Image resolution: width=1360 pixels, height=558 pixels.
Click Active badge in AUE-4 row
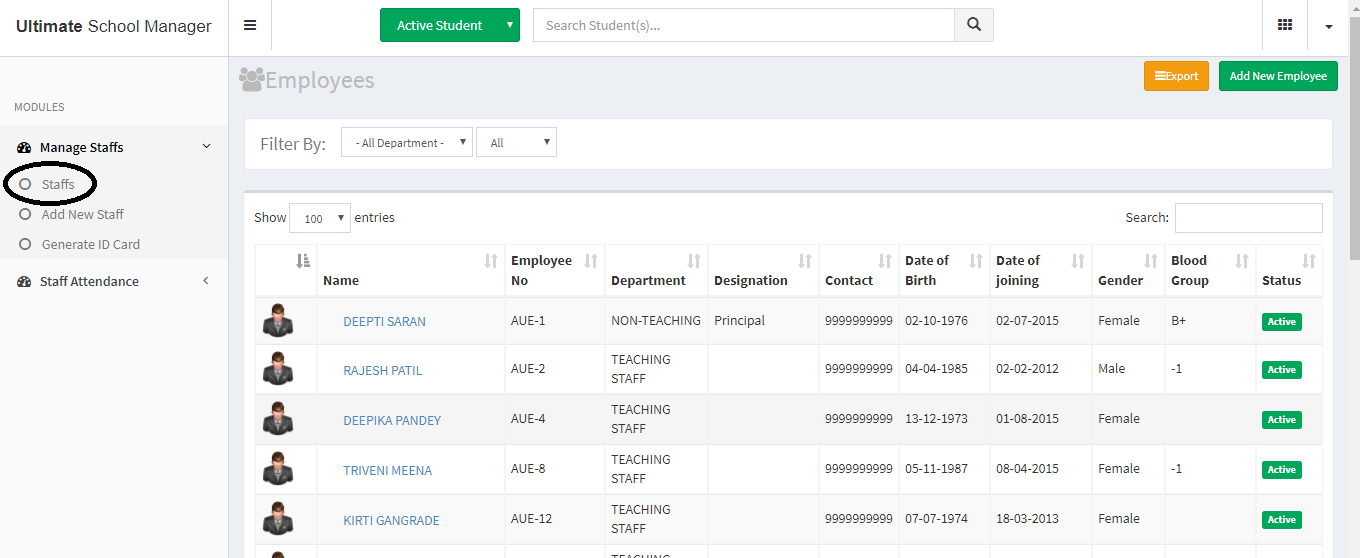(1282, 420)
